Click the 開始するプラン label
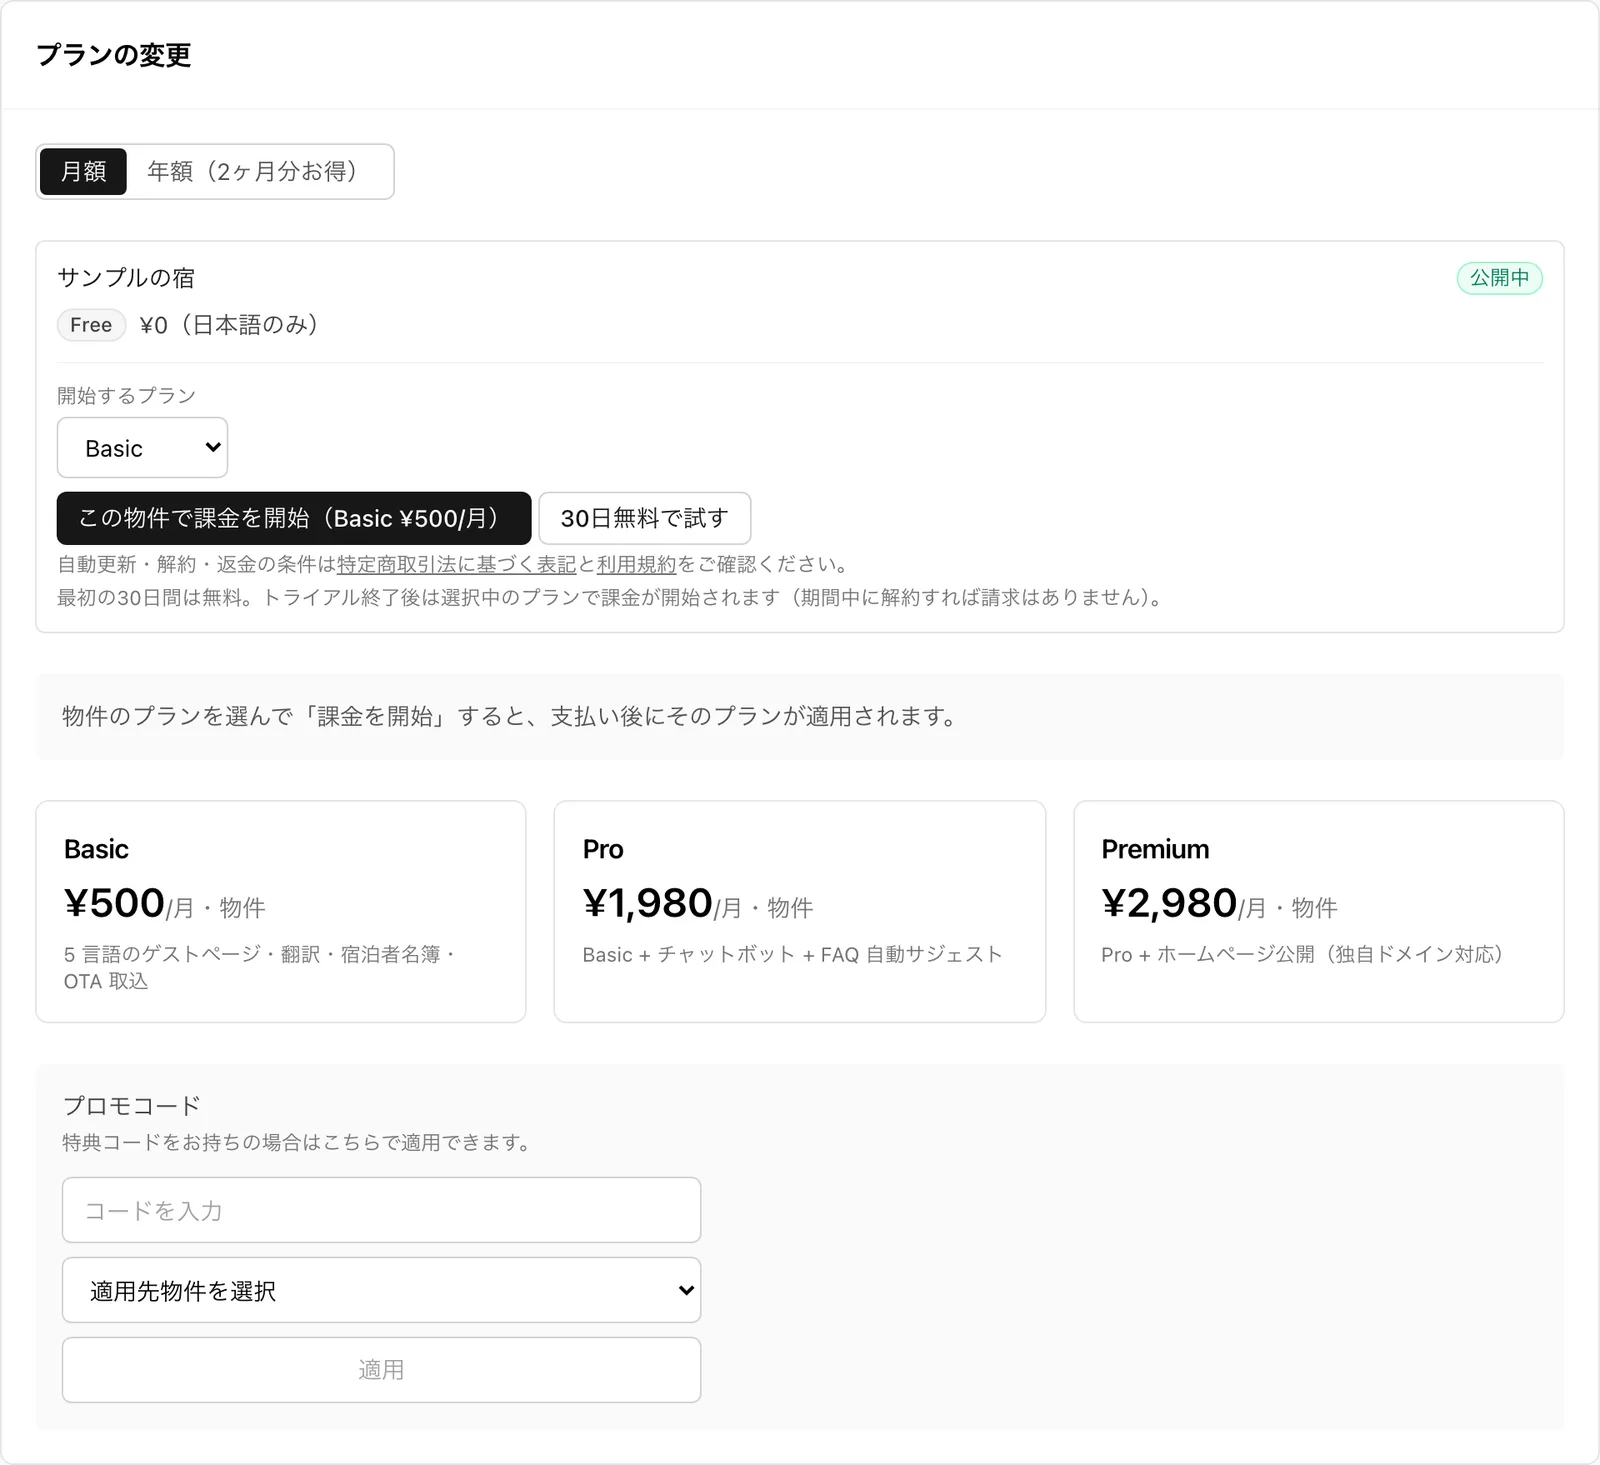This screenshot has width=1600, height=1465. [126, 395]
